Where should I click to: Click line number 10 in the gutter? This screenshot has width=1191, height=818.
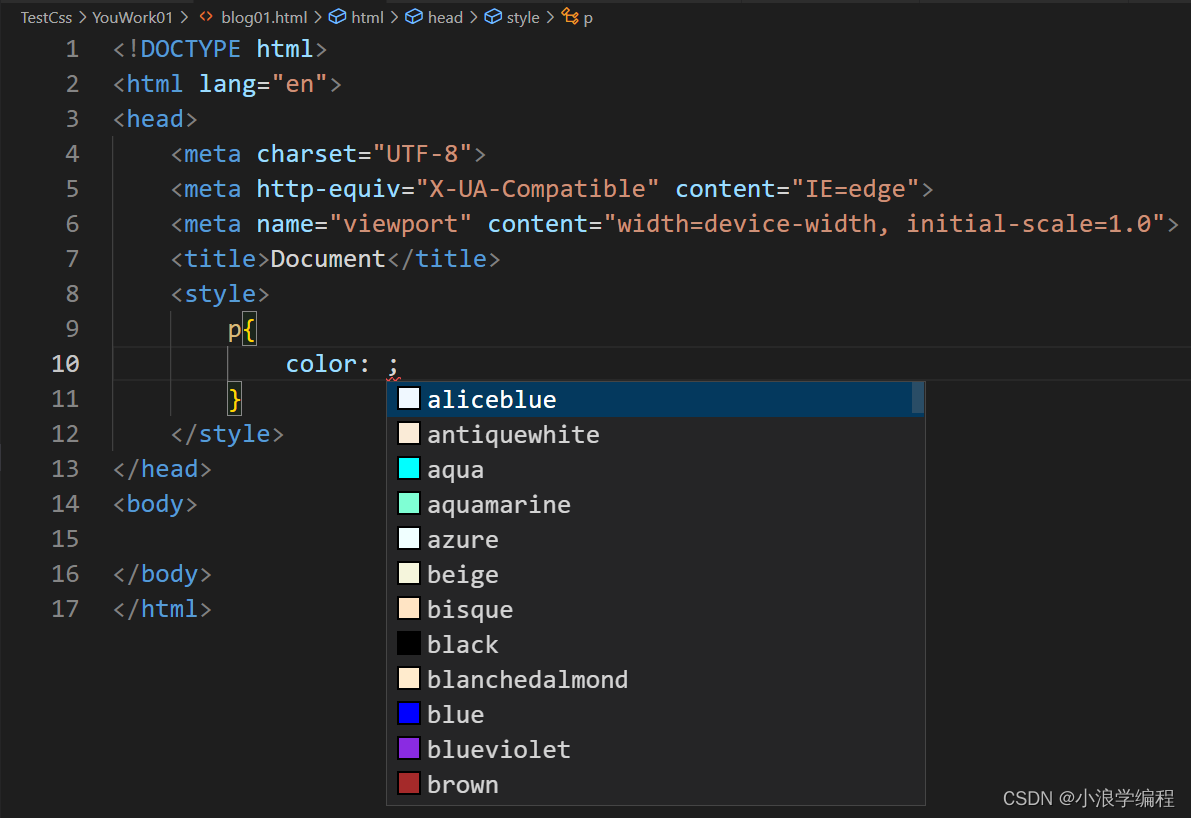coord(65,364)
